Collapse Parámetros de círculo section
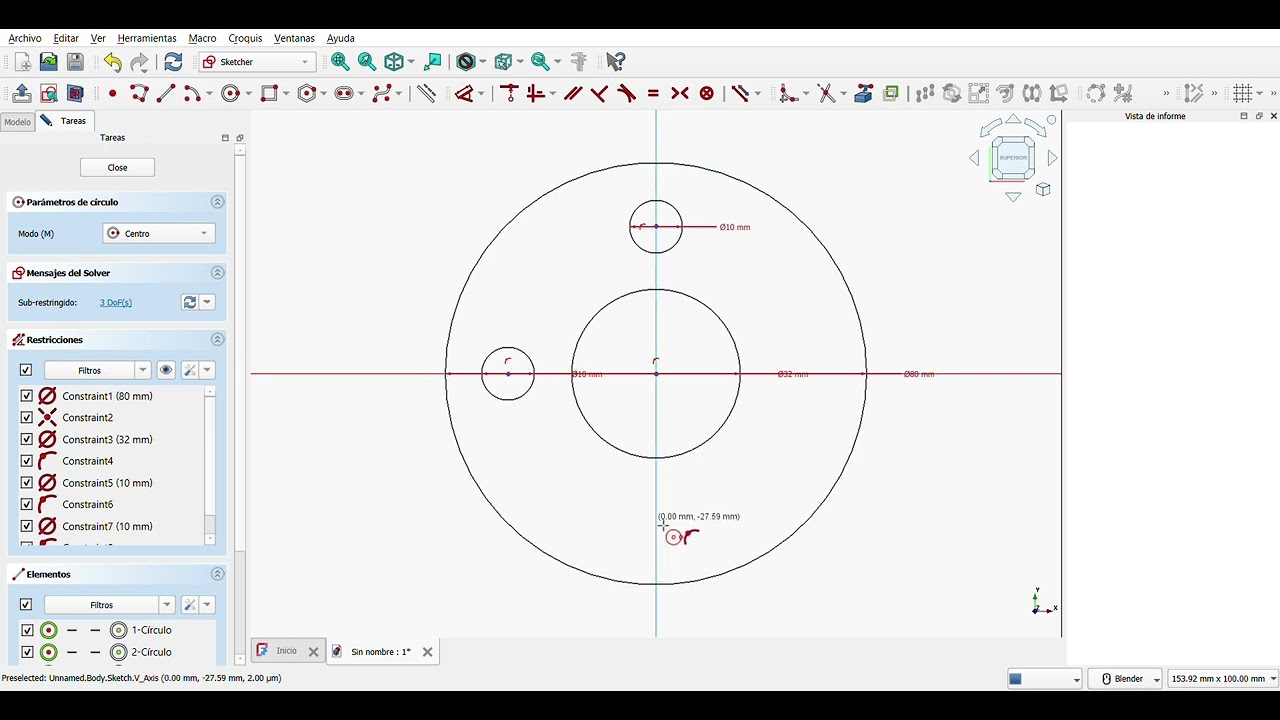Screen dimensions: 1280x720 point(217,202)
